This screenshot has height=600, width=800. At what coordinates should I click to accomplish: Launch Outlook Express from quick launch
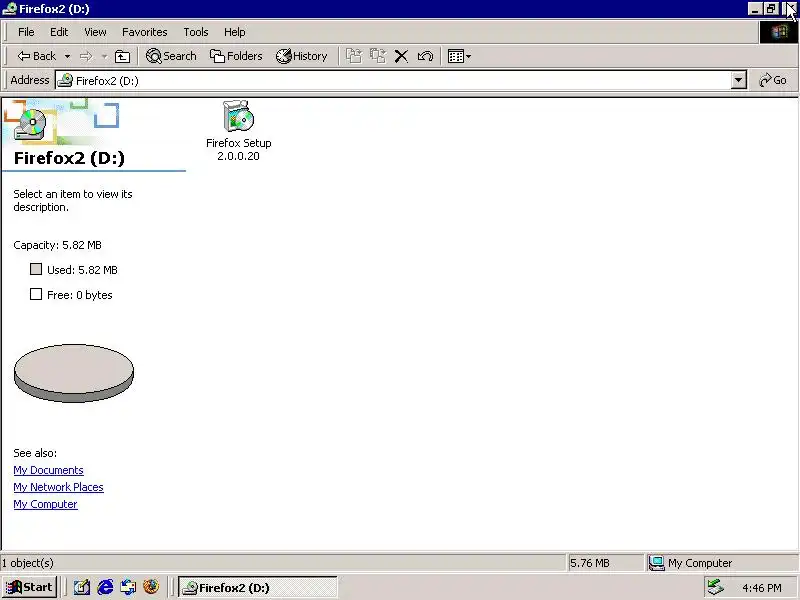pos(128,587)
